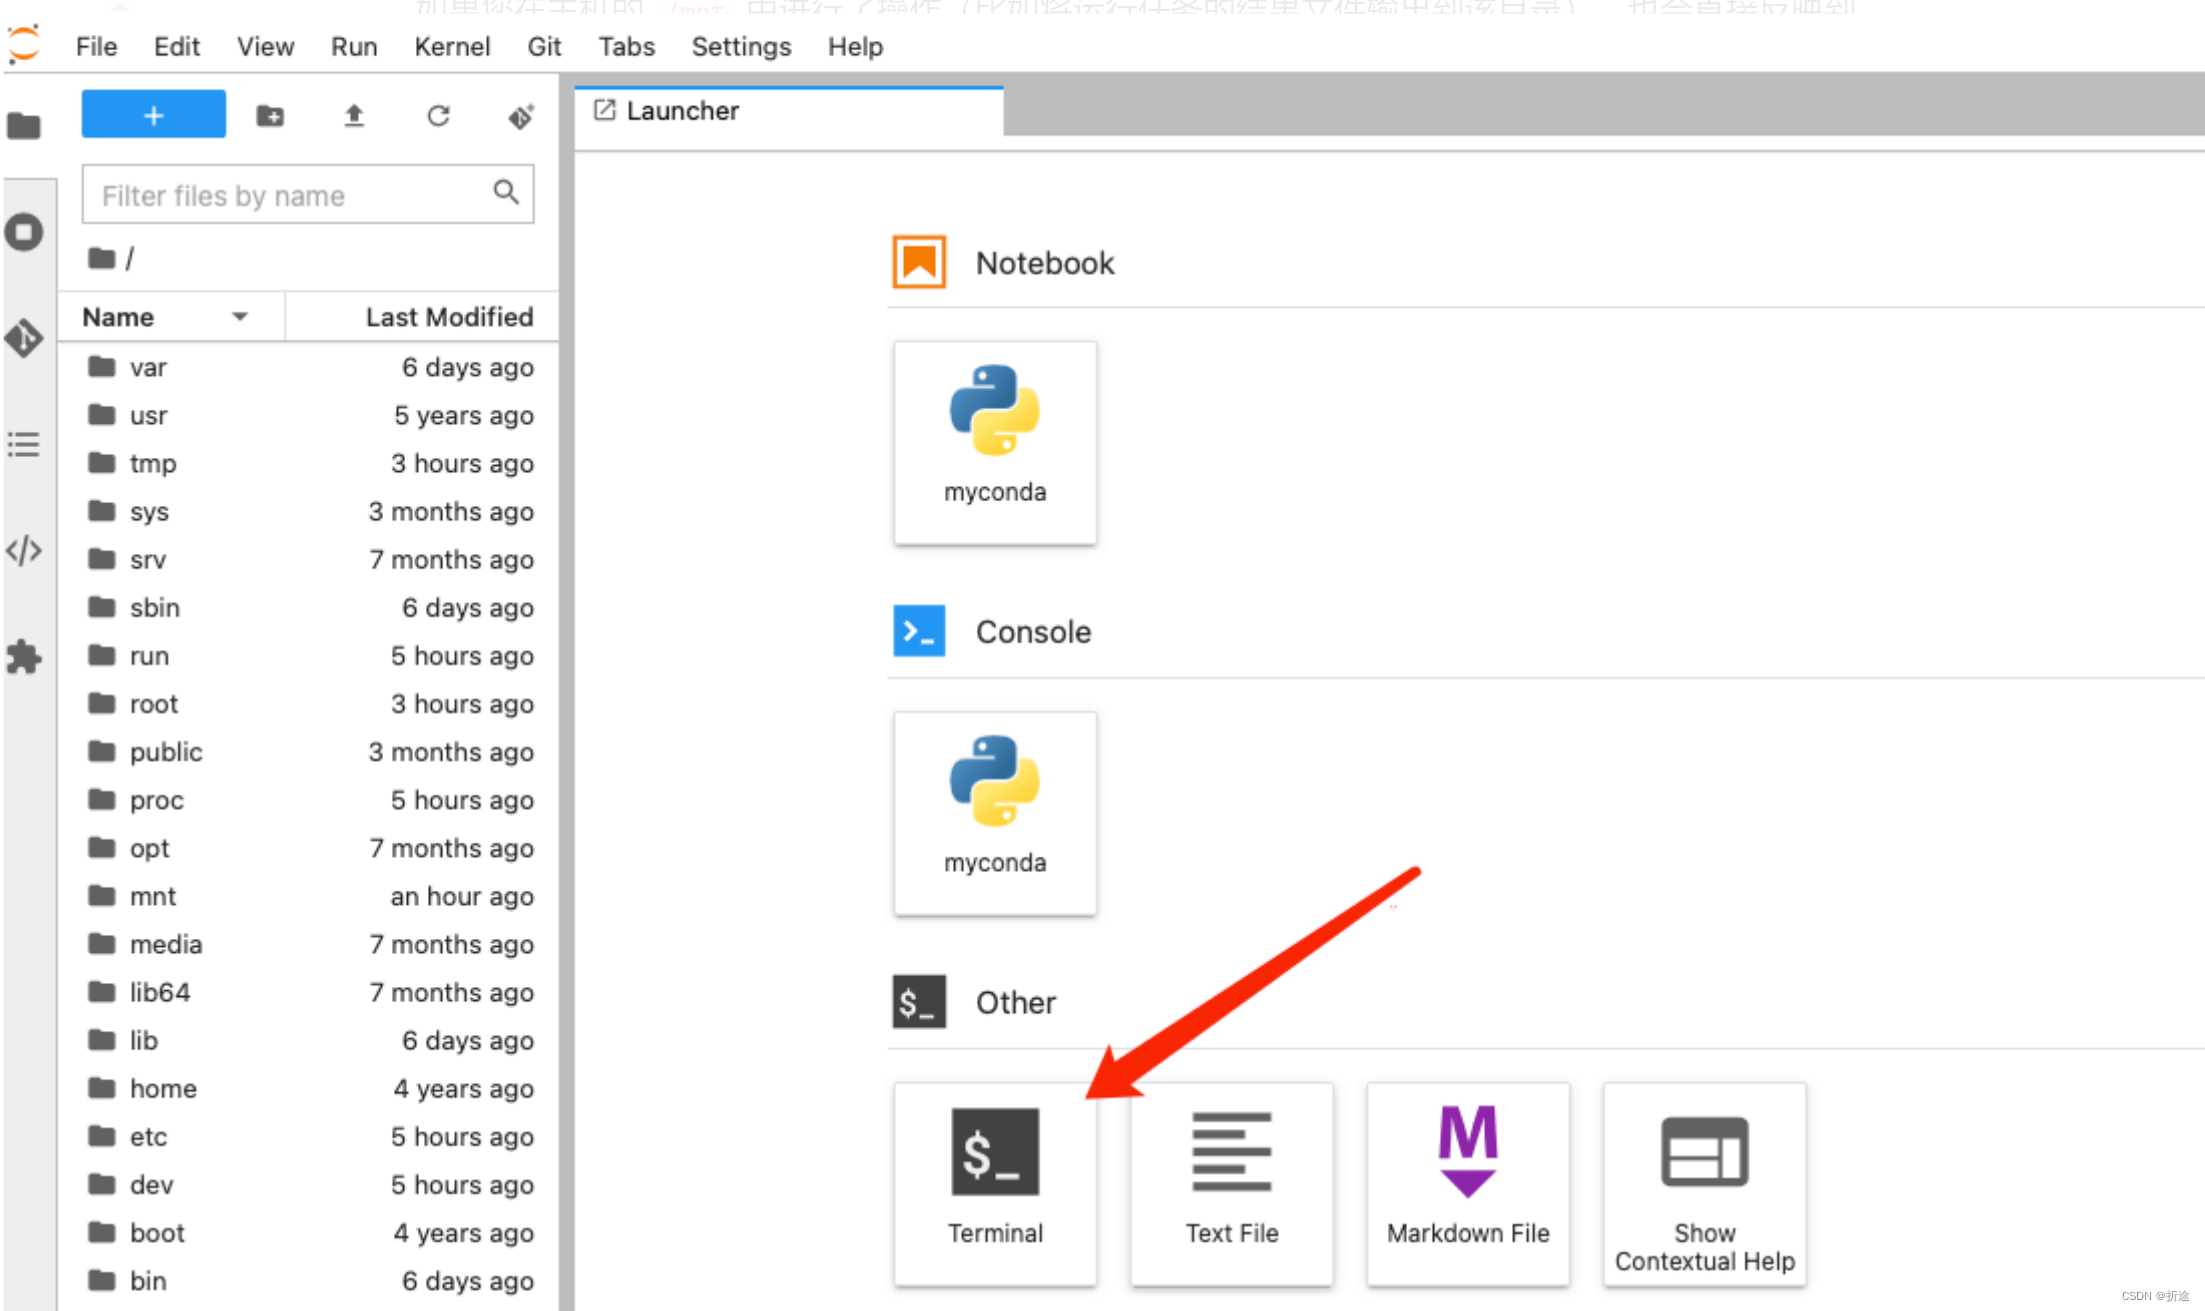This screenshot has height=1311, width=2205.
Task: Launch myconda Notebook kernel
Action: click(994, 441)
